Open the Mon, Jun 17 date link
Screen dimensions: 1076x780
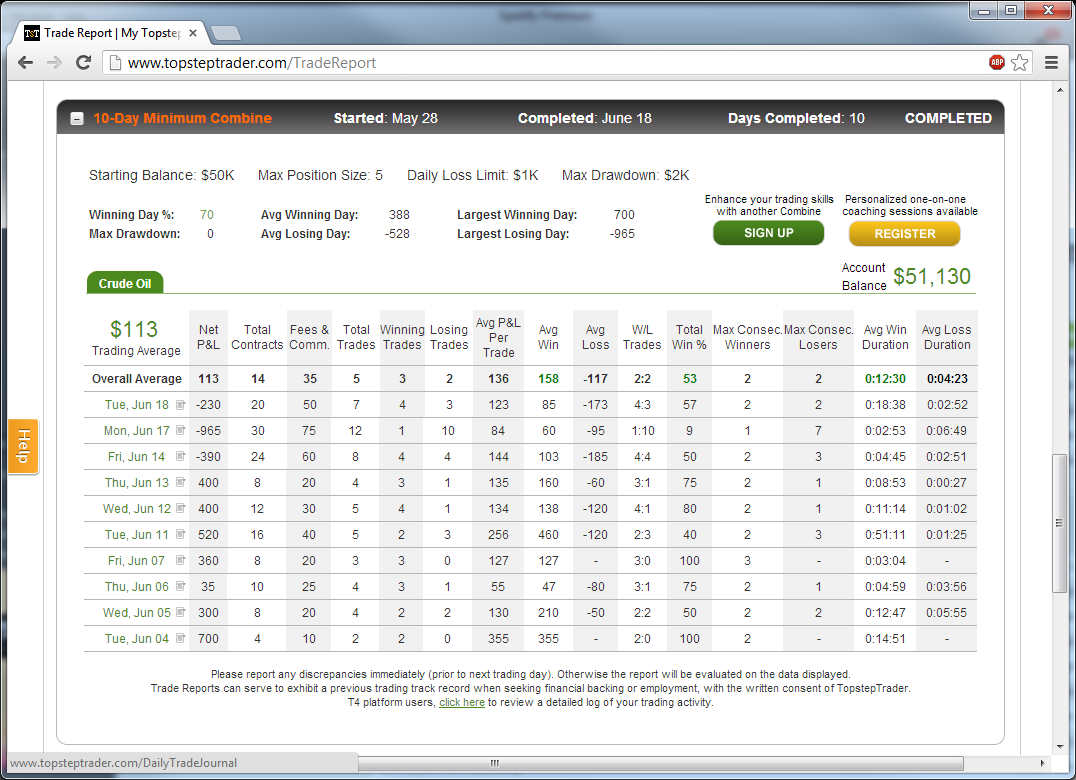click(137, 431)
